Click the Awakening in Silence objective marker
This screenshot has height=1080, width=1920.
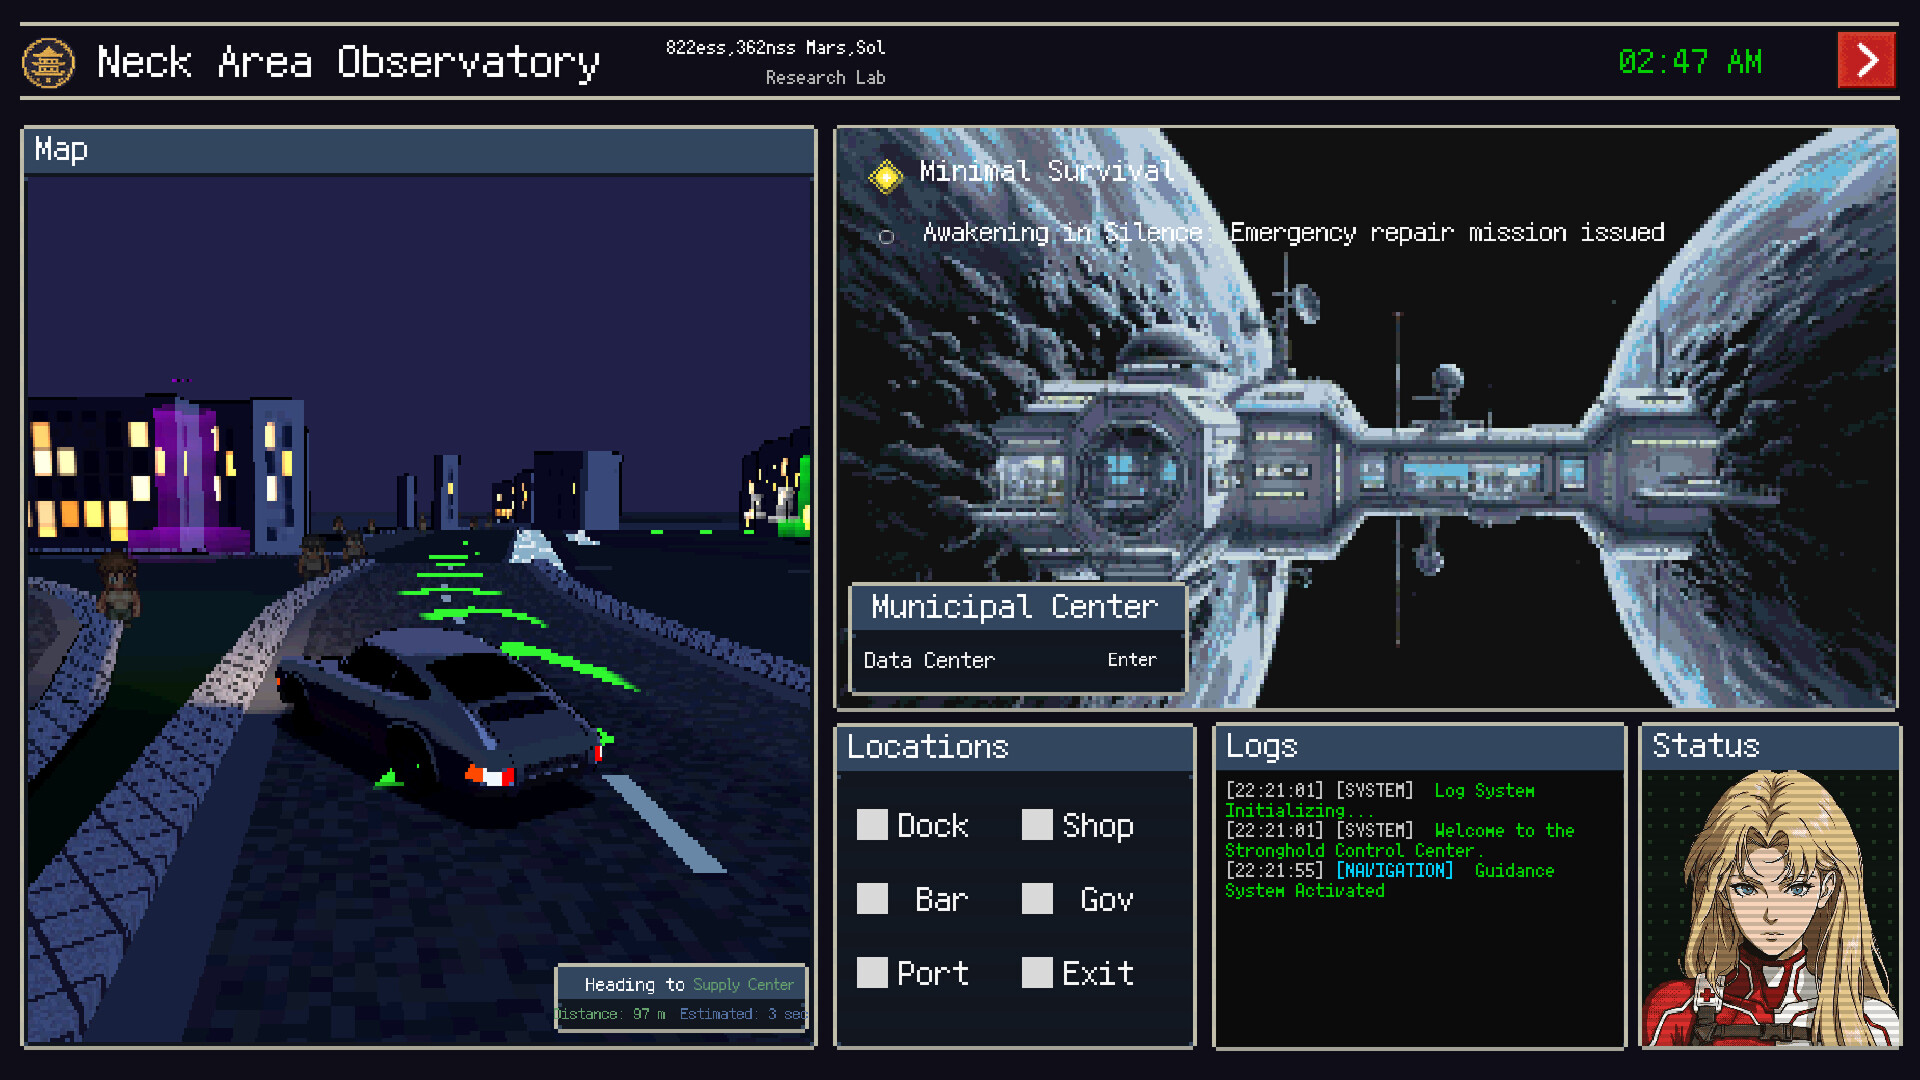click(886, 237)
